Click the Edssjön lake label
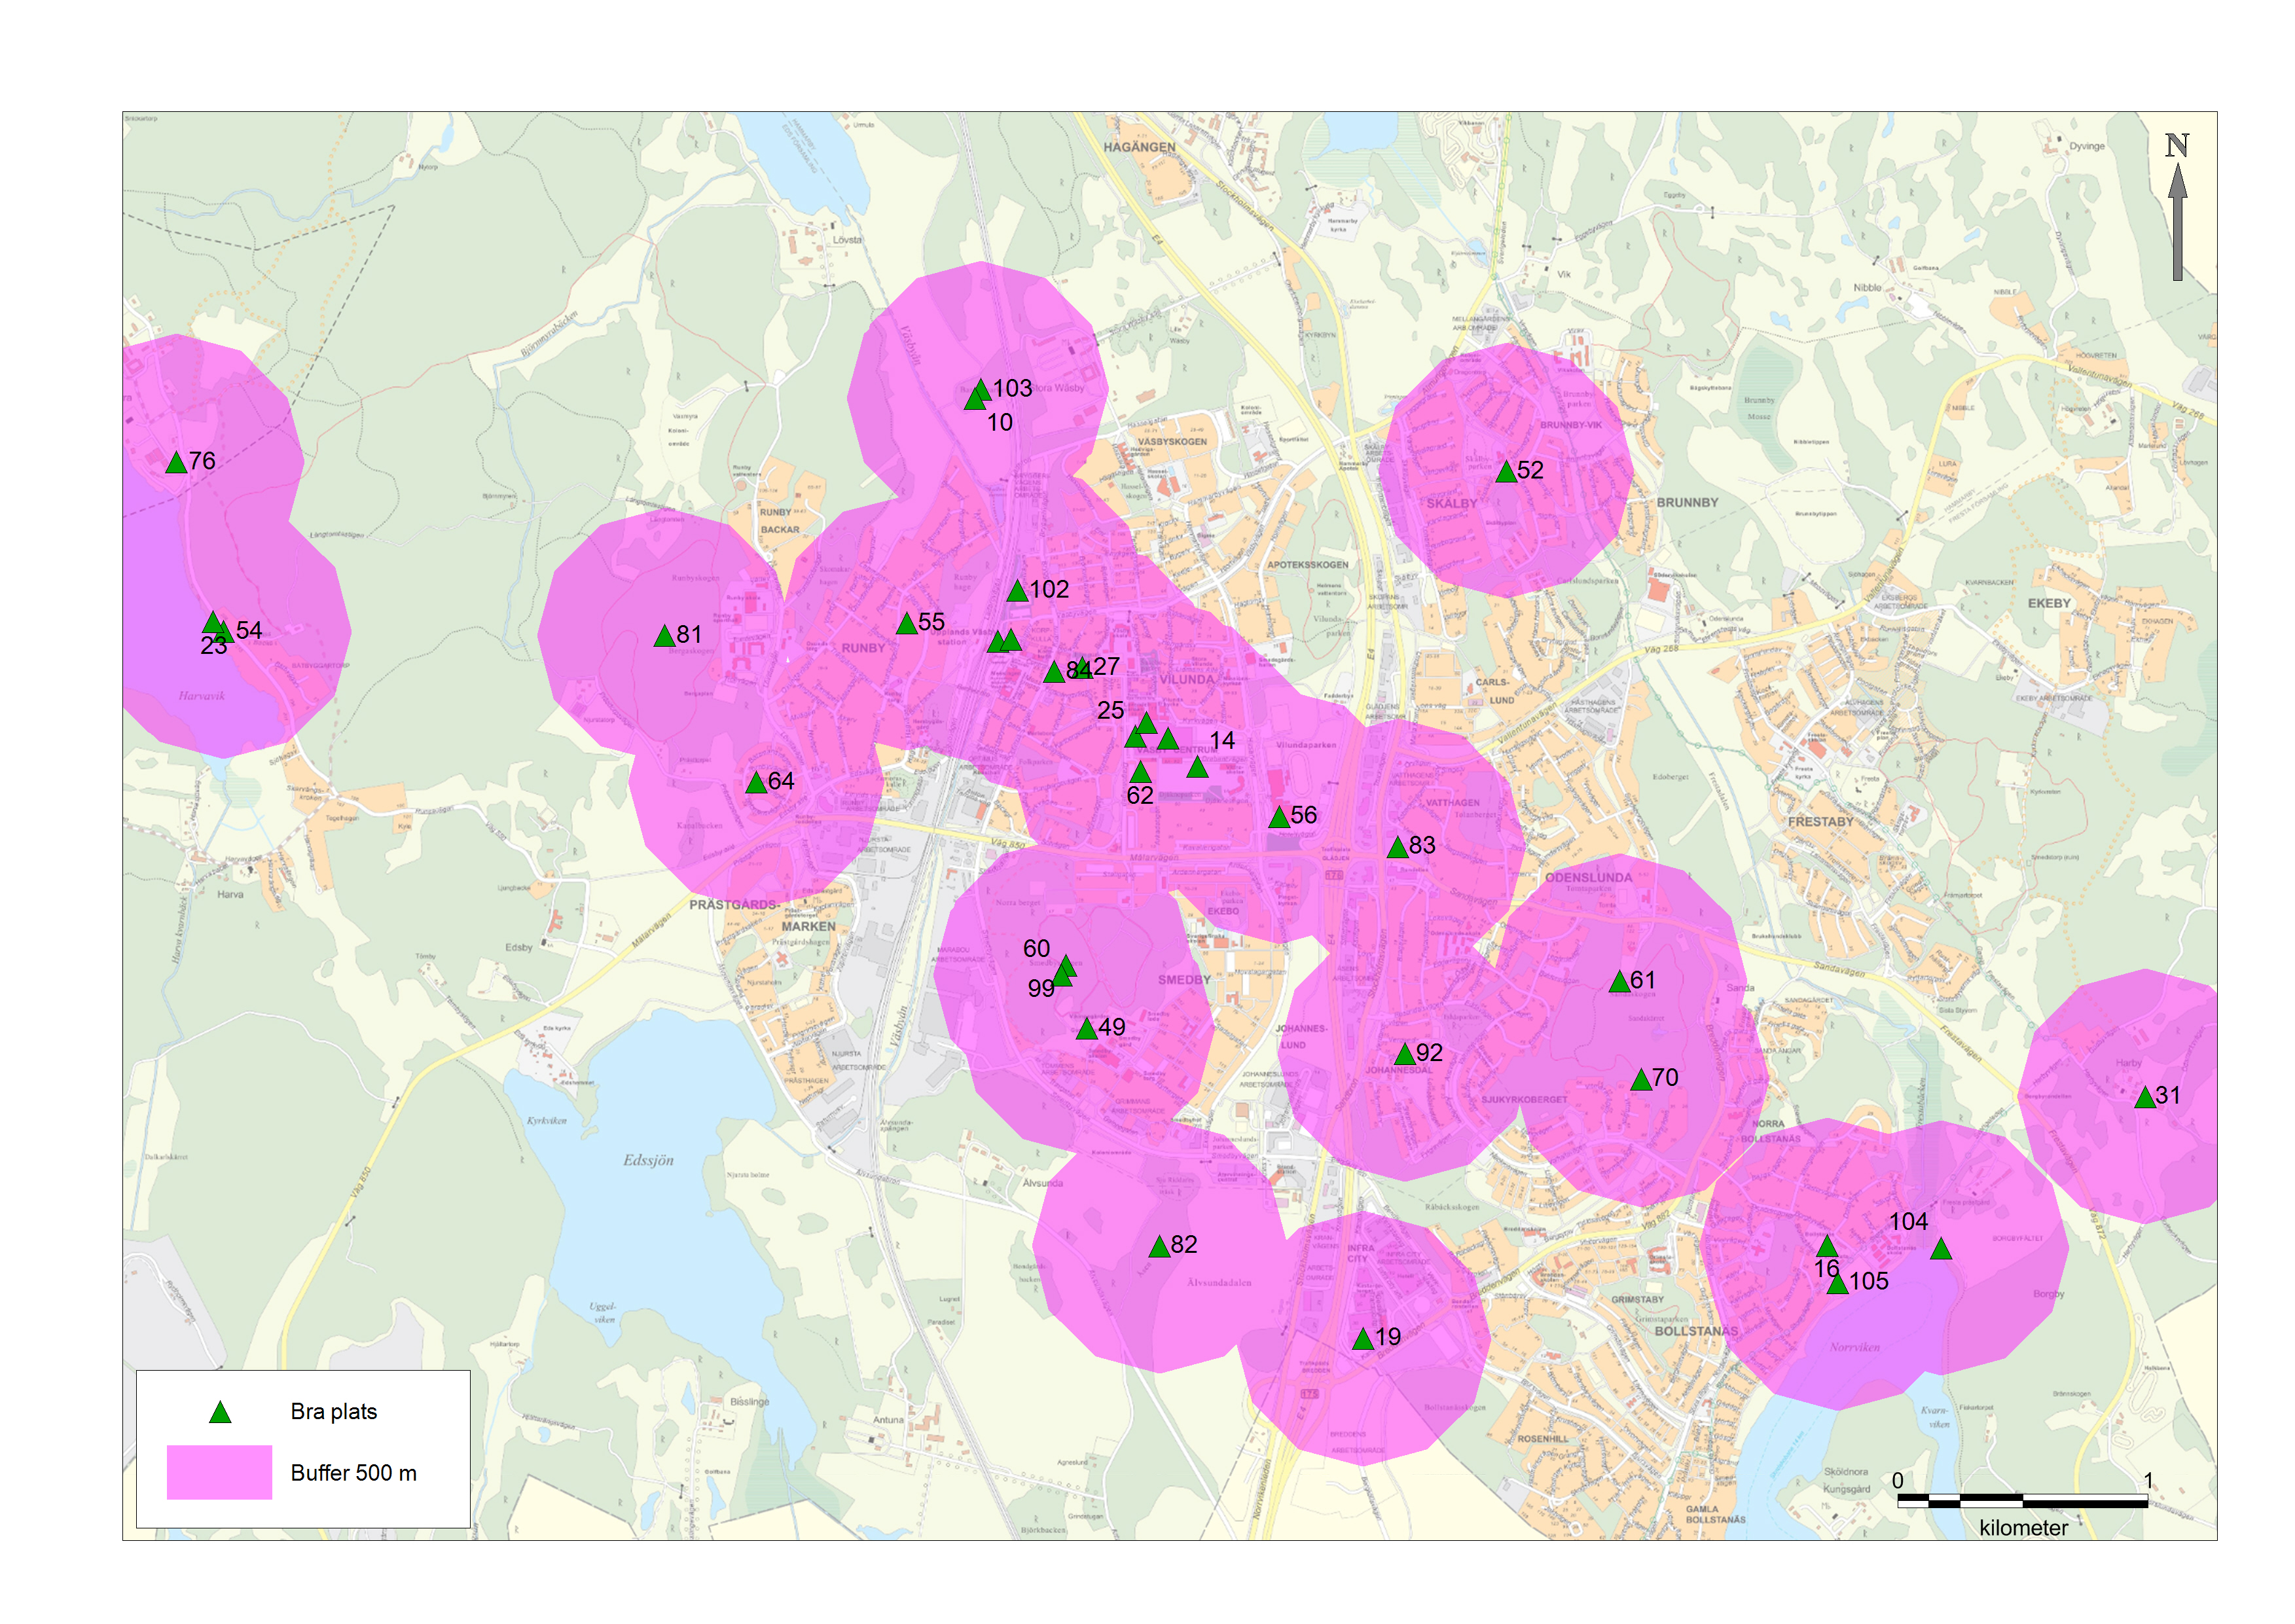 (648, 1161)
